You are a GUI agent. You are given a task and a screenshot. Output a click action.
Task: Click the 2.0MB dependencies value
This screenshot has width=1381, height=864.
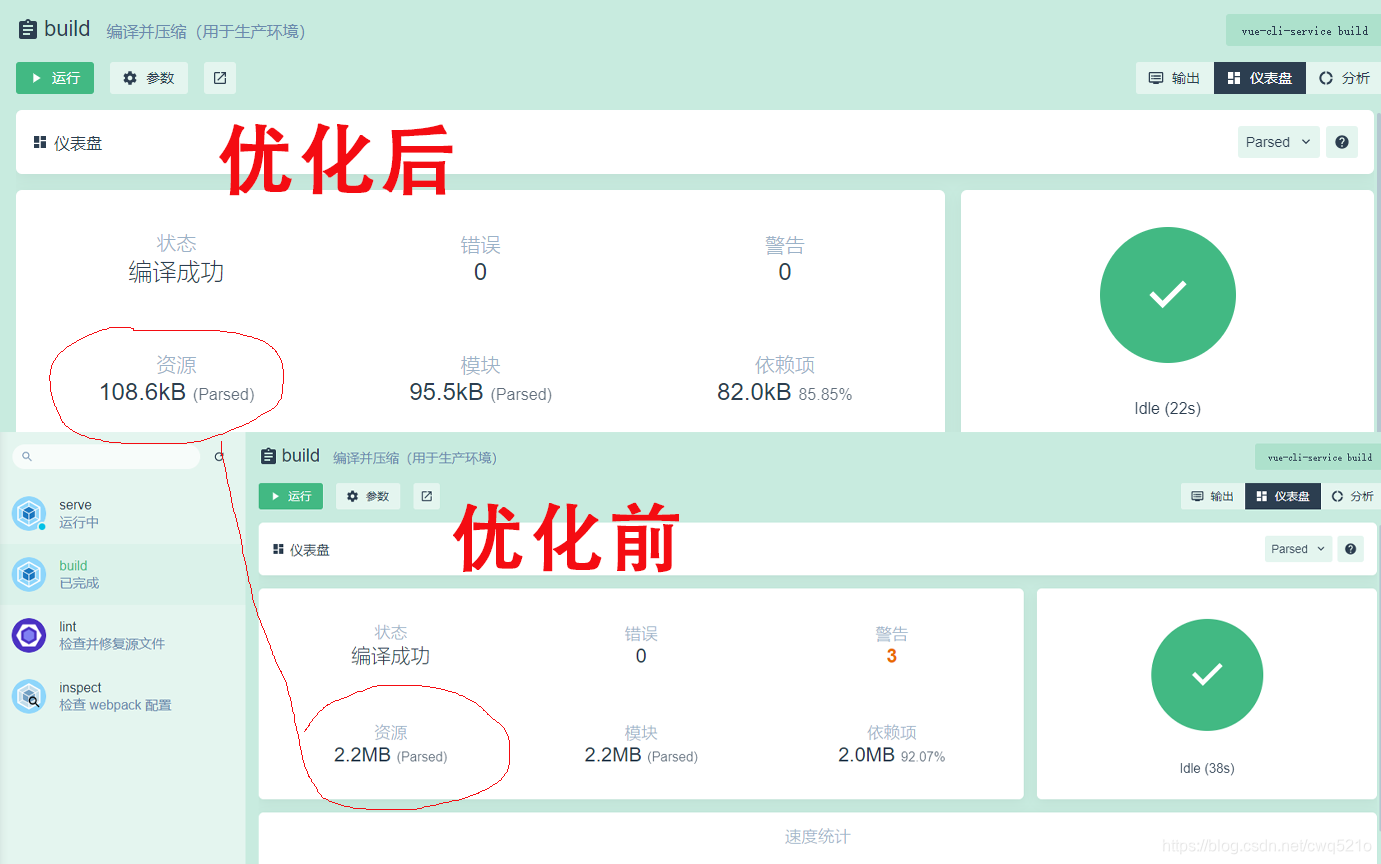coord(866,755)
